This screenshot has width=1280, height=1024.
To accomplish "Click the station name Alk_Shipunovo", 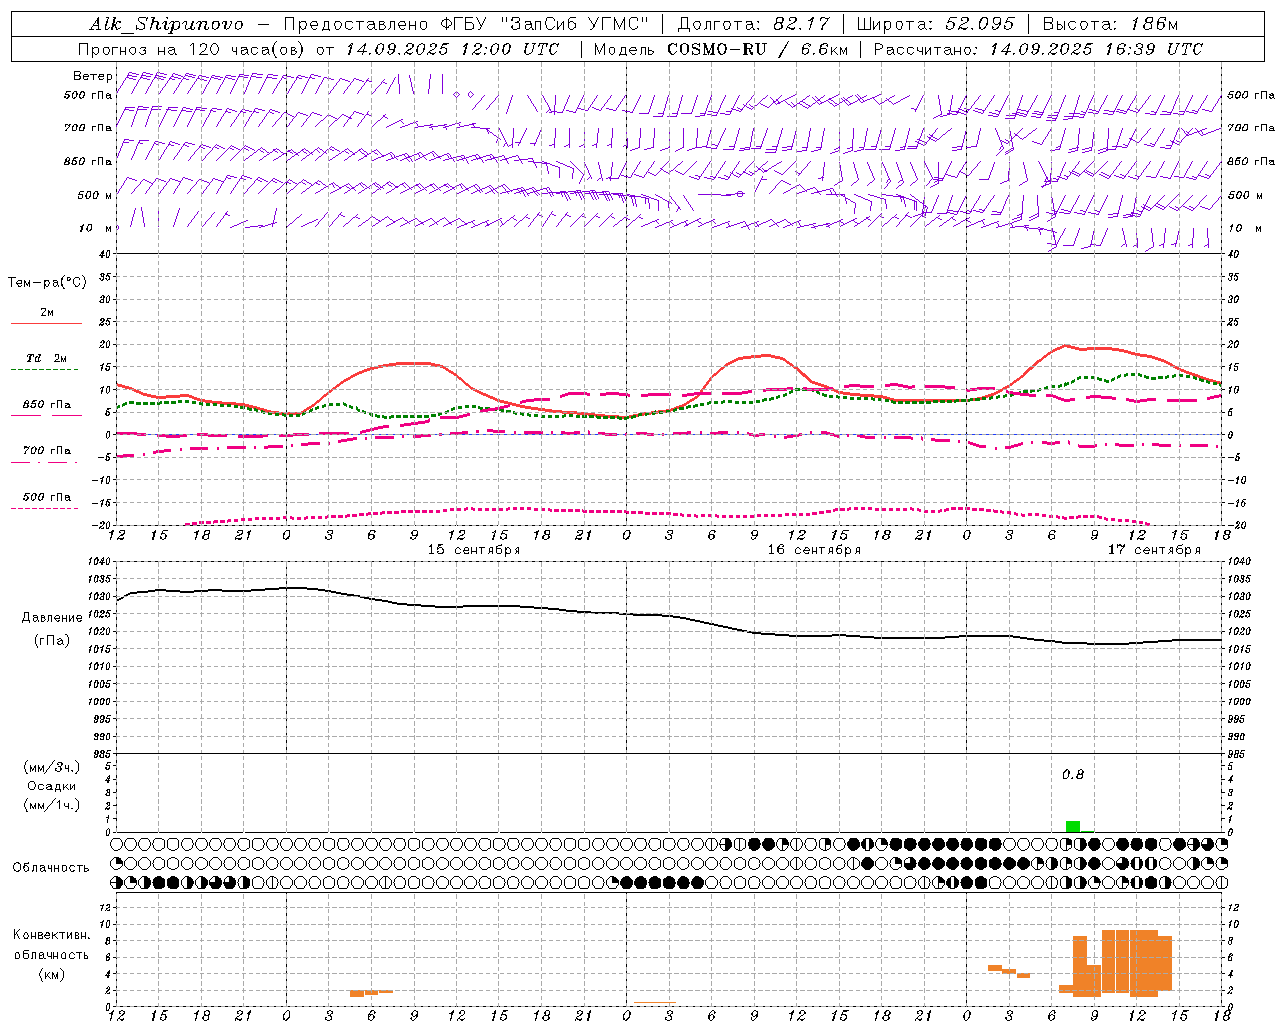I will click(x=166, y=24).
